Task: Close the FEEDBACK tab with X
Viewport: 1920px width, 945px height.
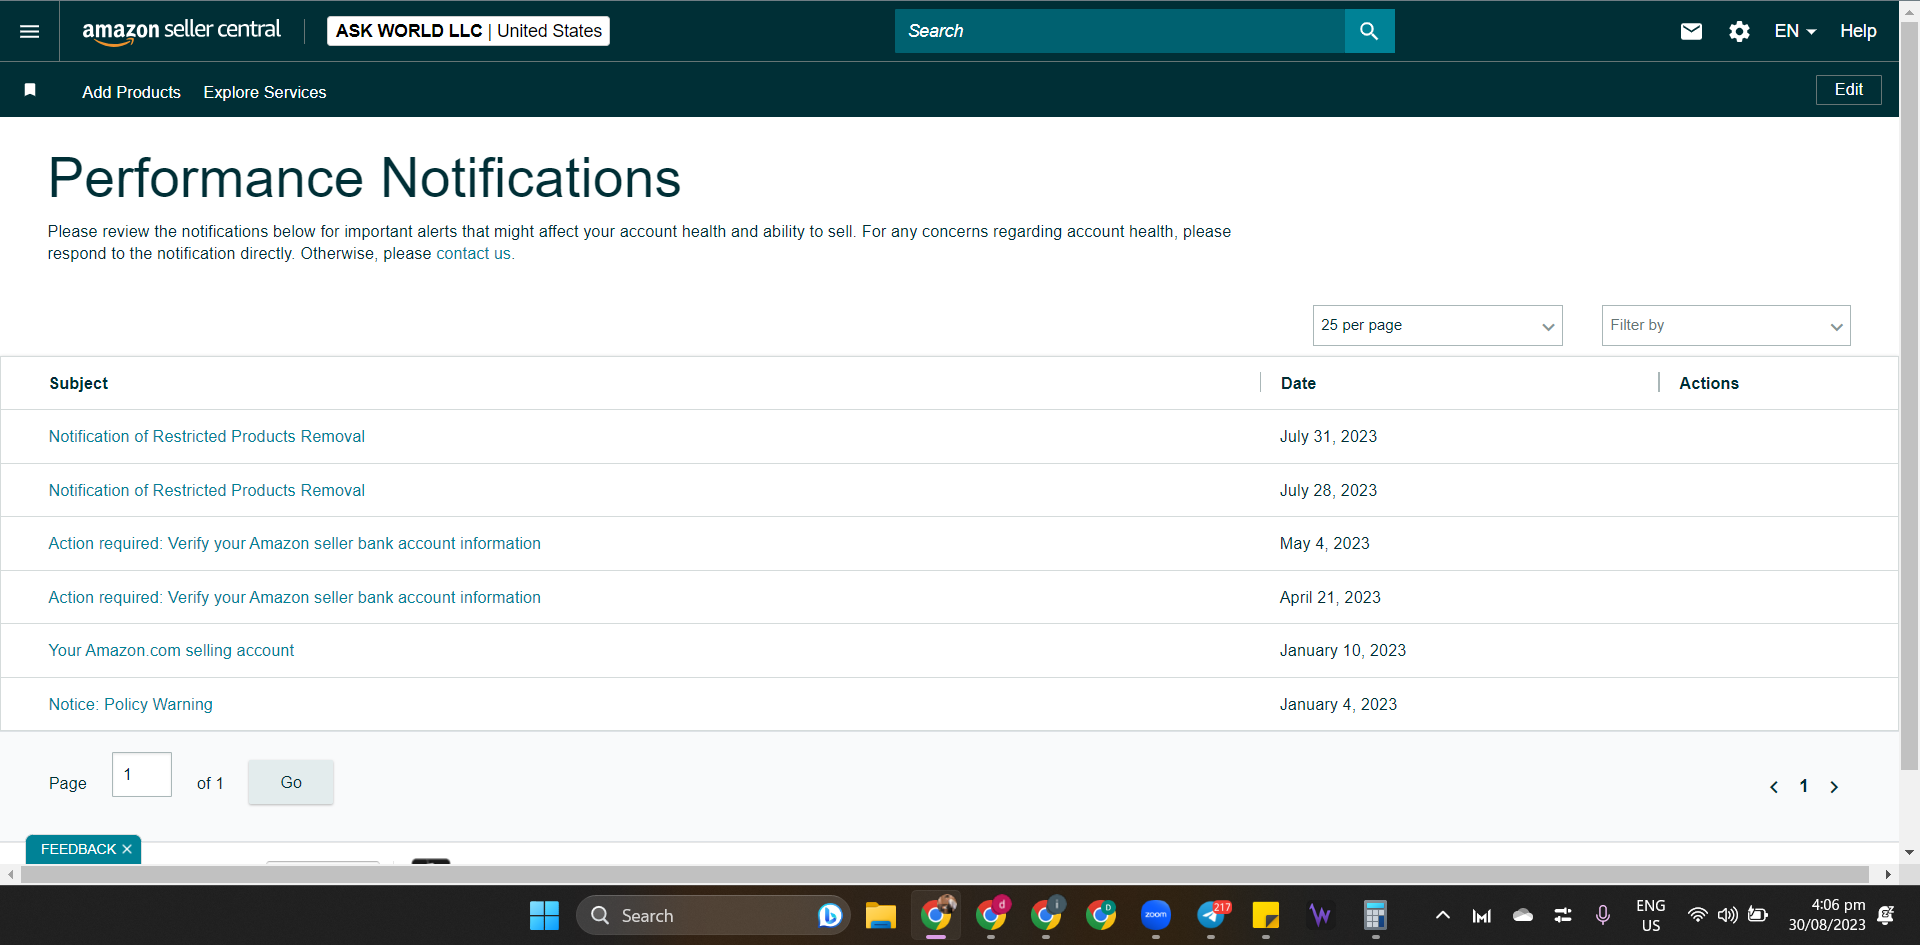Action: point(127,849)
